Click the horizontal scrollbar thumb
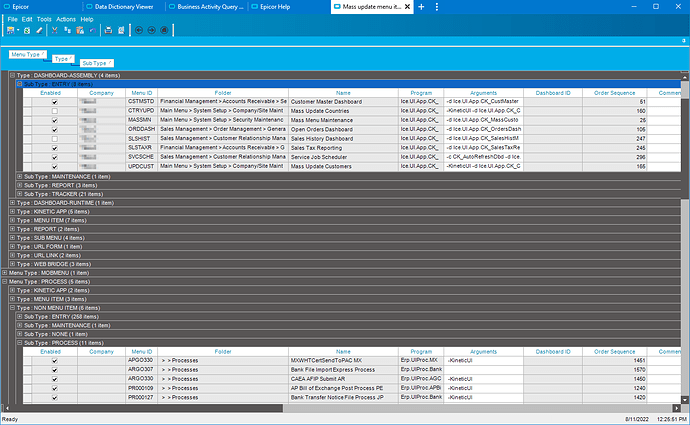 (x=145, y=408)
